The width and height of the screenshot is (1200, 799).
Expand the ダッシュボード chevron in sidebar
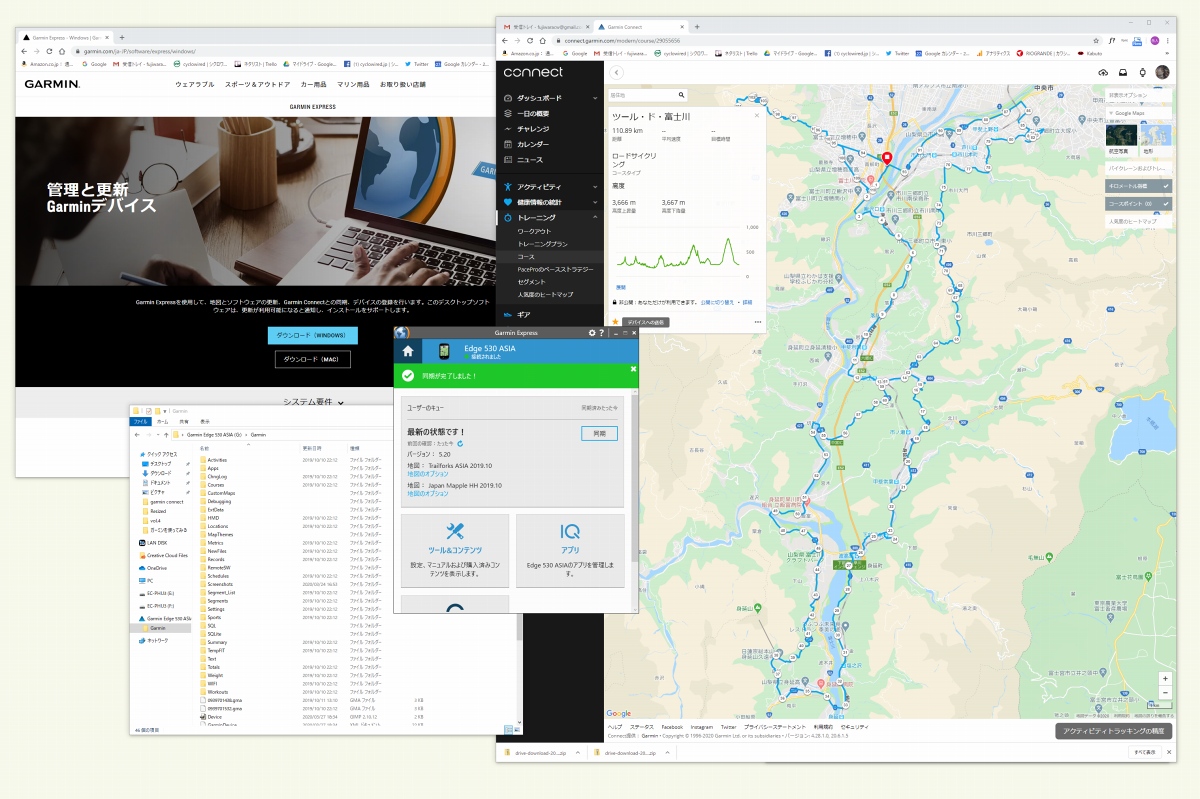(596, 98)
